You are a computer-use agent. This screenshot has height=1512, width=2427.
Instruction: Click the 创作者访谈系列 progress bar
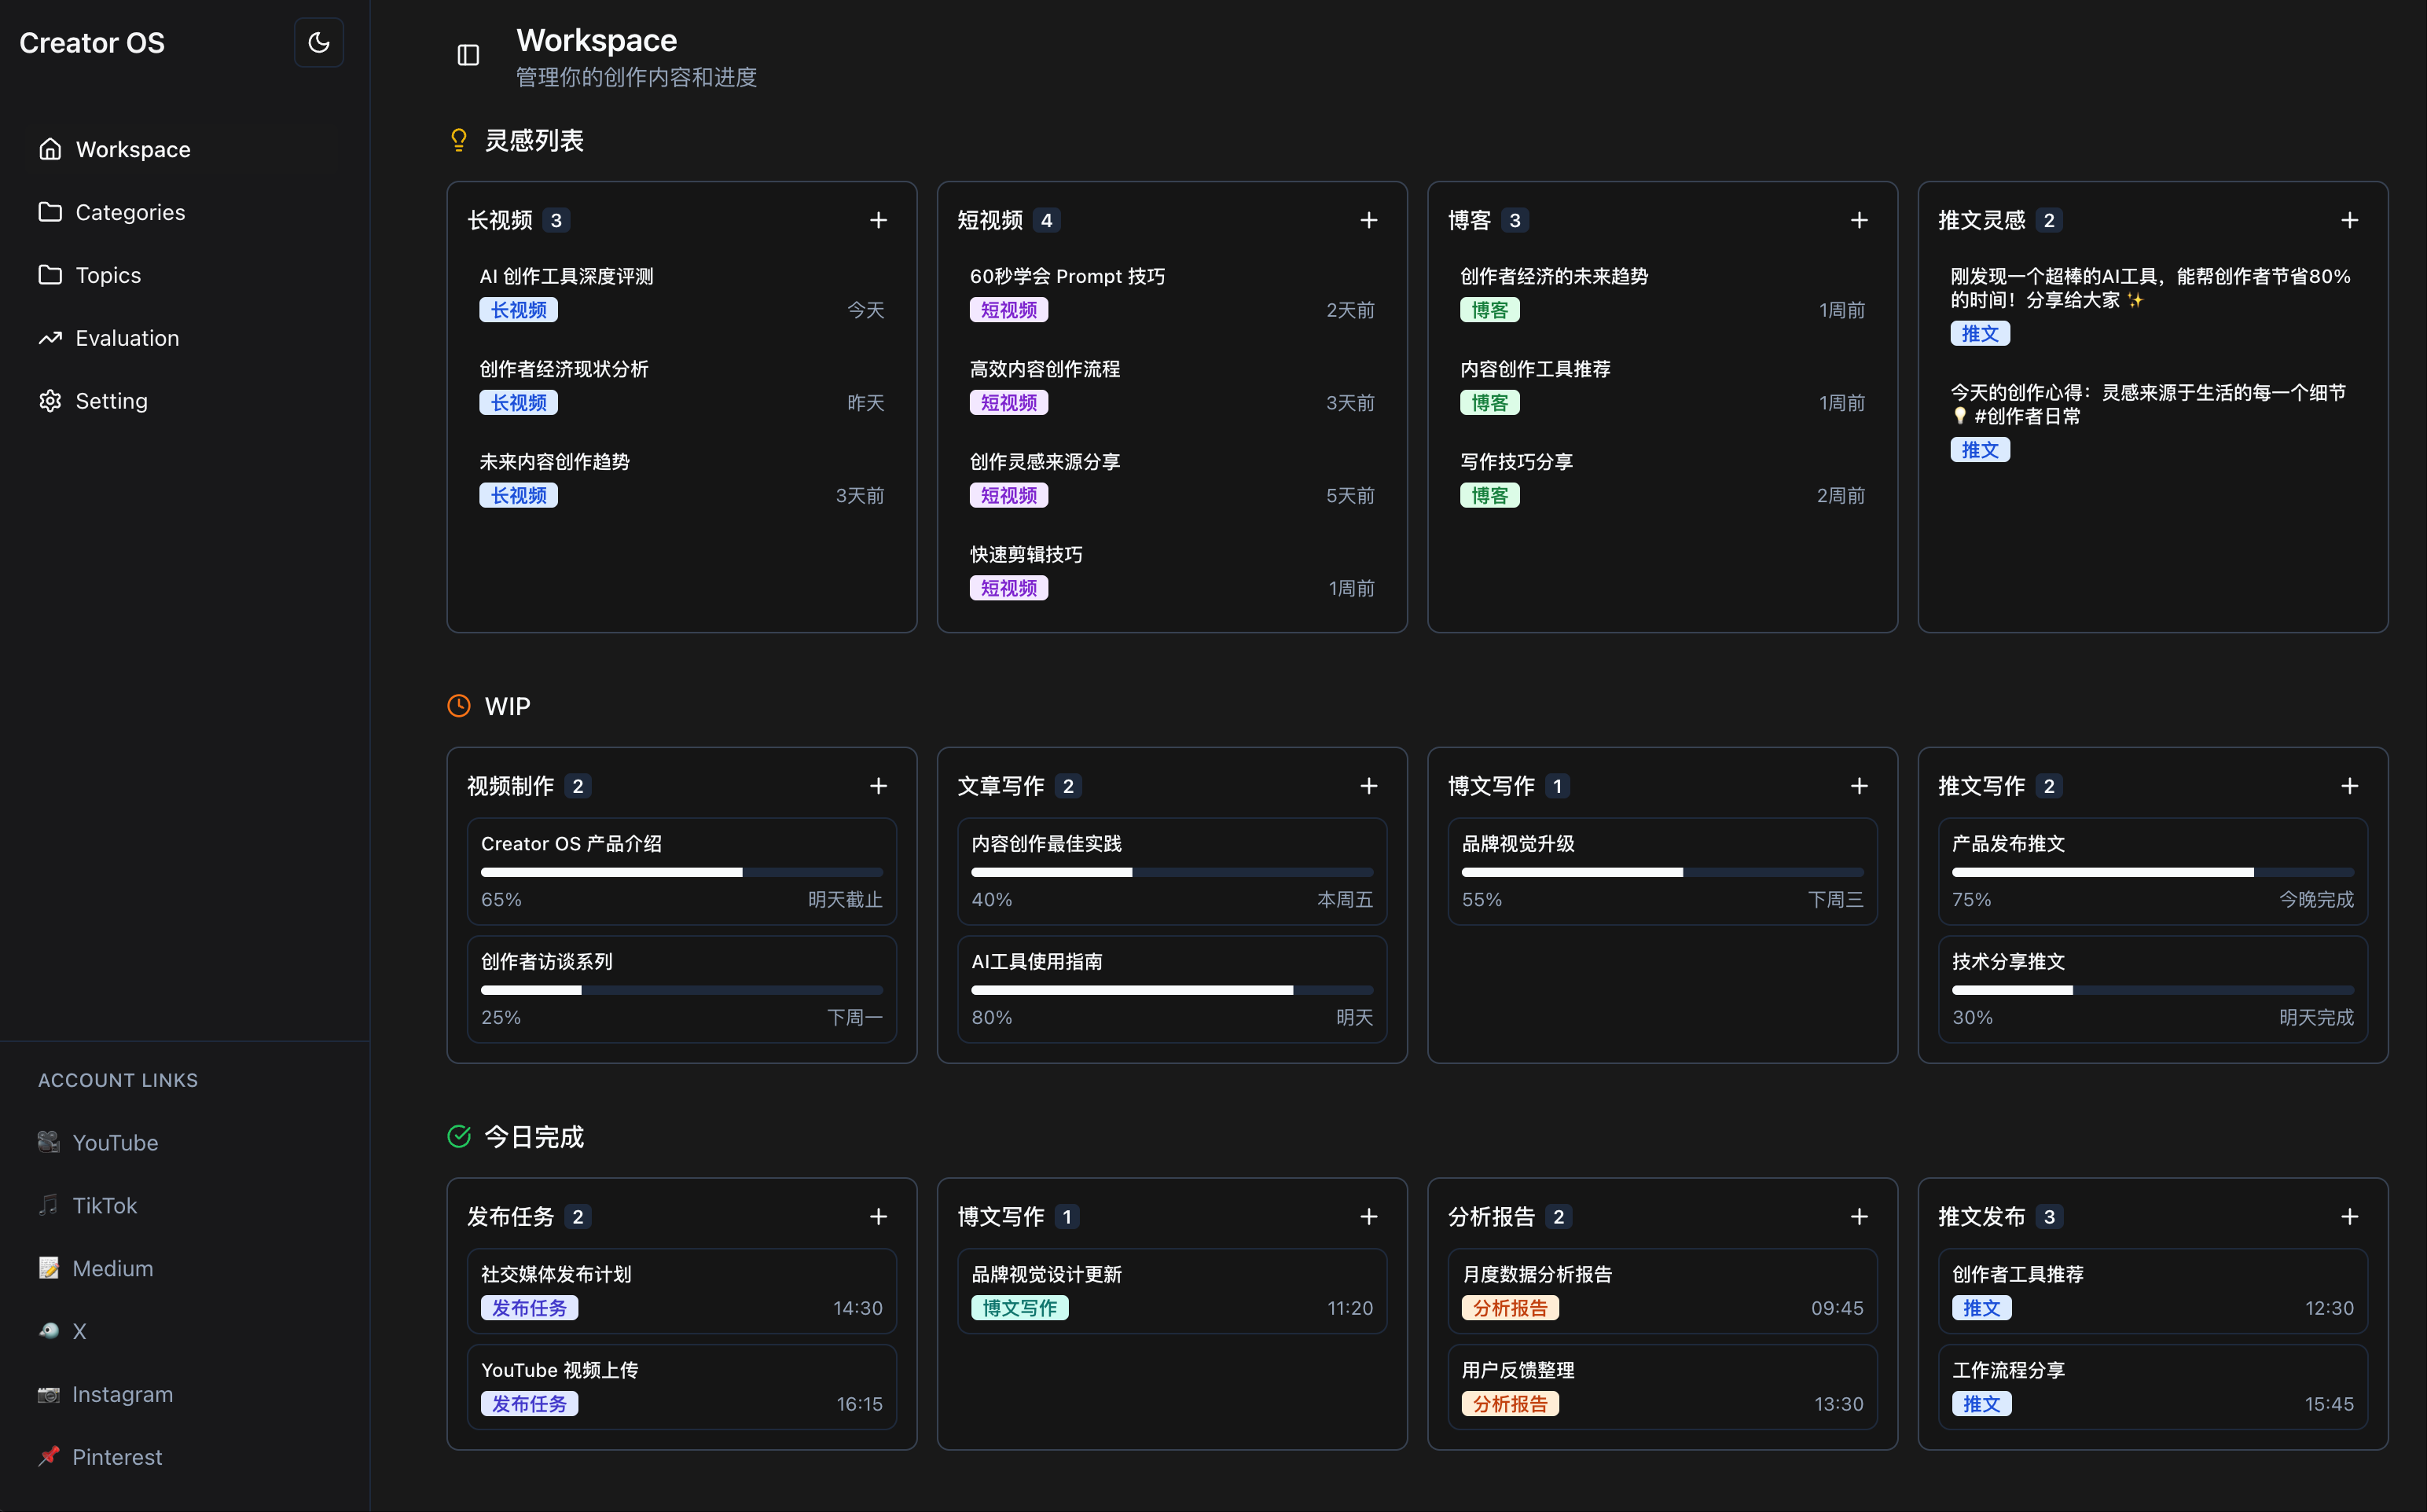click(x=682, y=990)
